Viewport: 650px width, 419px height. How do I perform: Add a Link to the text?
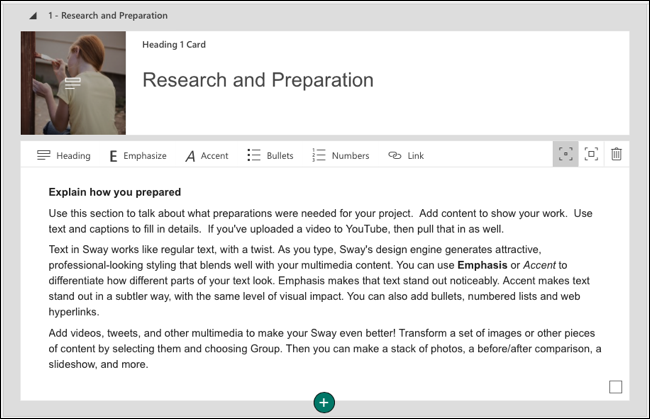coord(406,155)
